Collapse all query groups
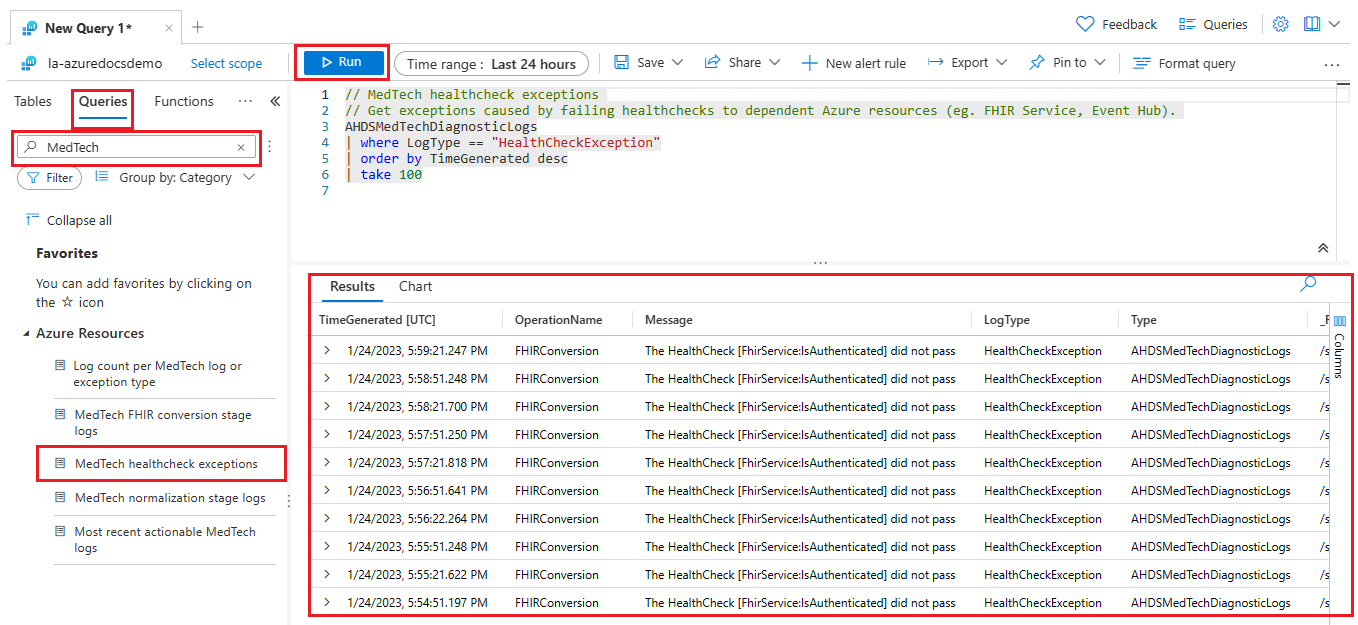This screenshot has height=625, width=1358. click(x=69, y=220)
